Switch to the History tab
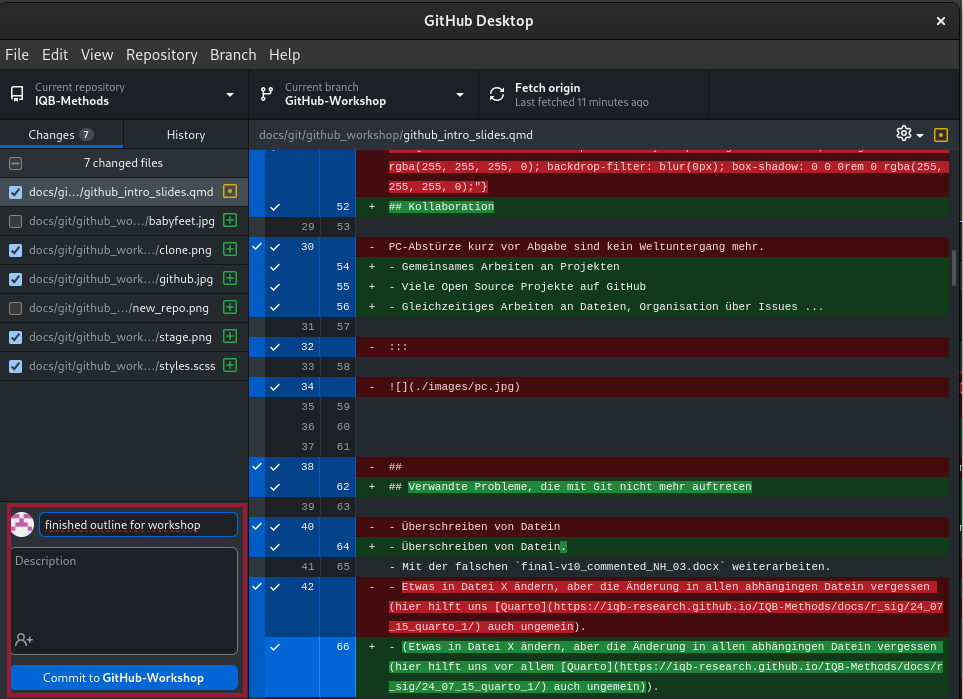This screenshot has height=699, width=963. pyautogui.click(x=185, y=135)
